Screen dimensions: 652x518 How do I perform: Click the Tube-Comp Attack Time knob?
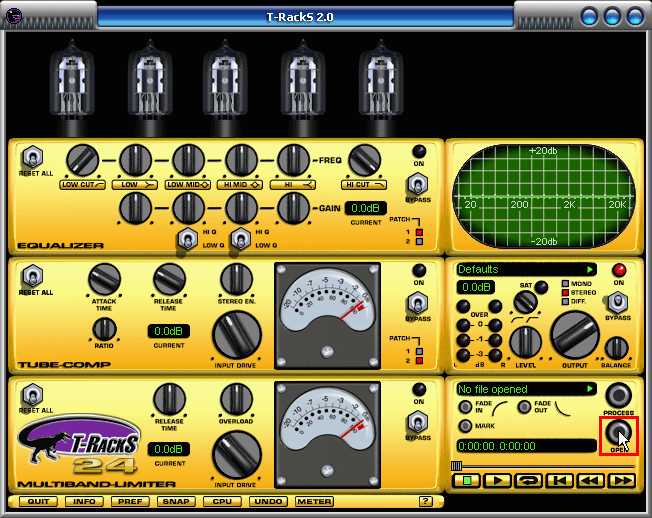point(104,279)
